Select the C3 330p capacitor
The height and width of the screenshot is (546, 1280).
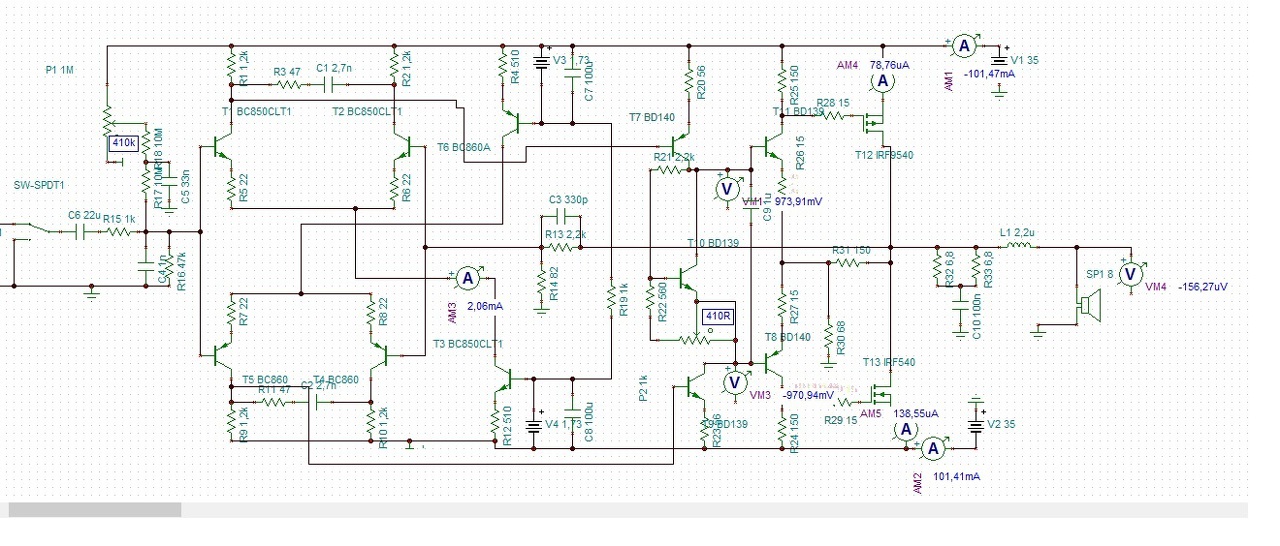point(563,216)
